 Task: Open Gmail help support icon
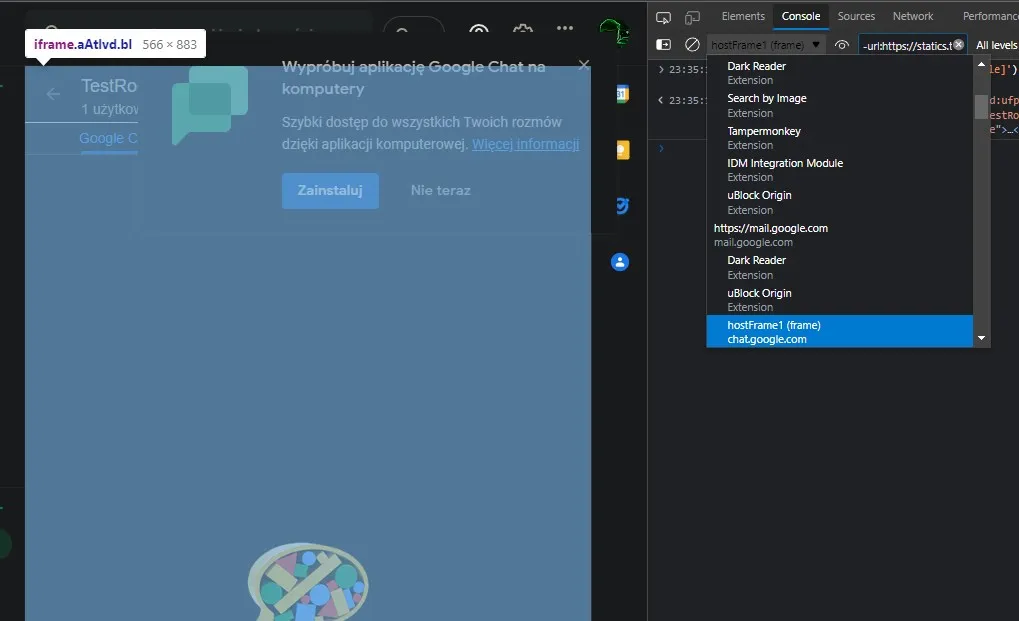coord(479,31)
